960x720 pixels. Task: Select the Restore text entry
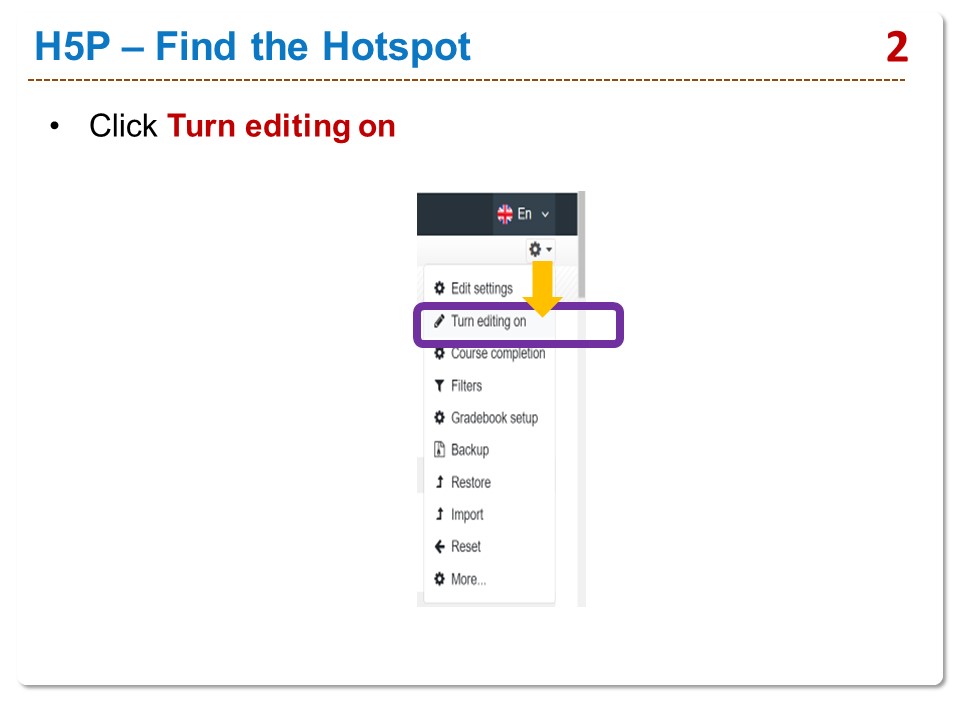(470, 482)
